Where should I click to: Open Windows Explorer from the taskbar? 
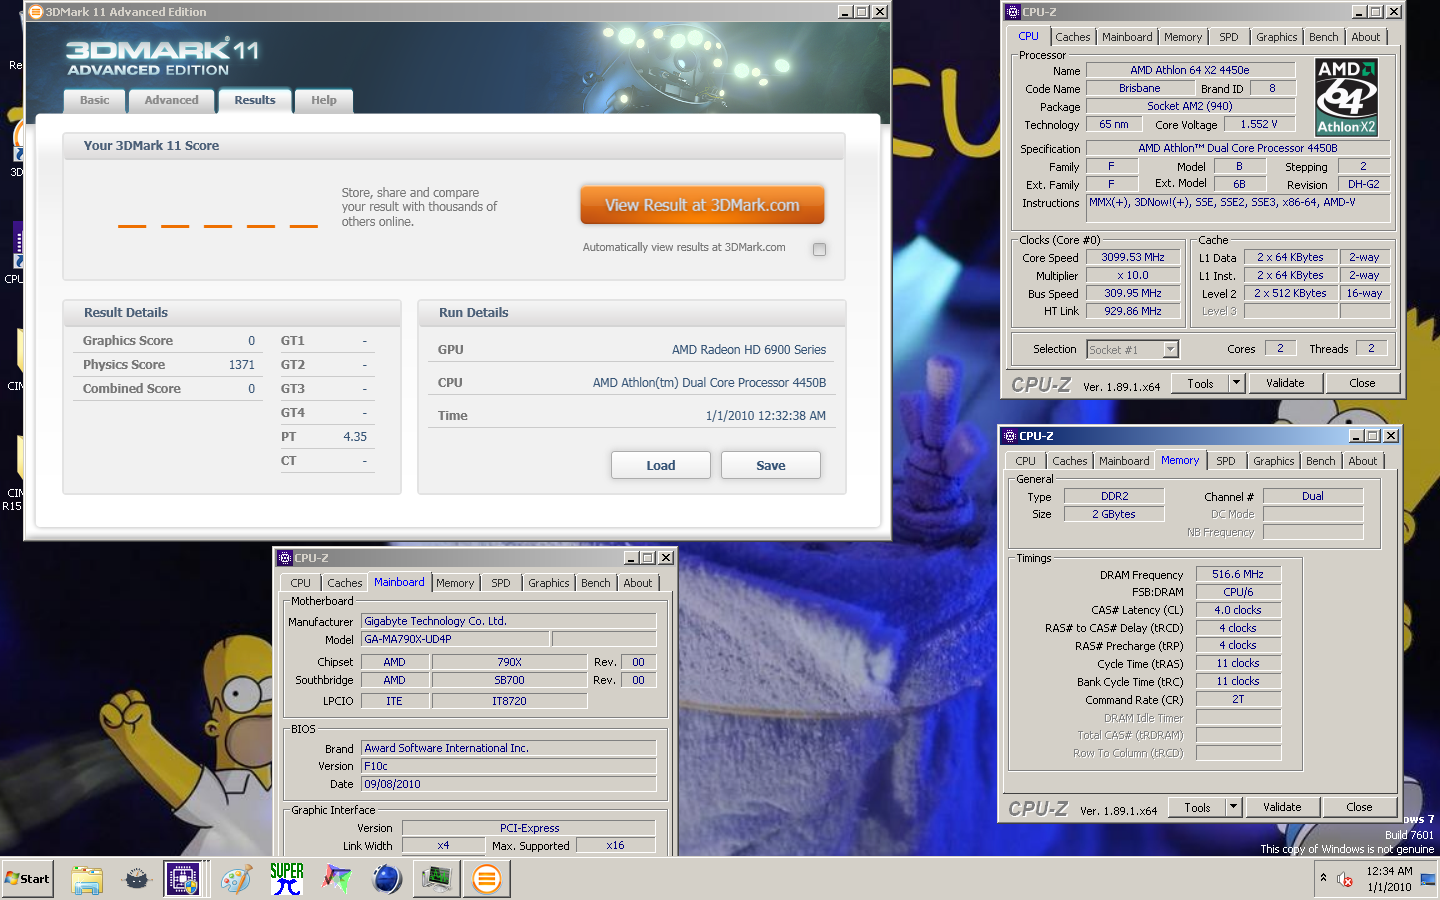pos(87,879)
